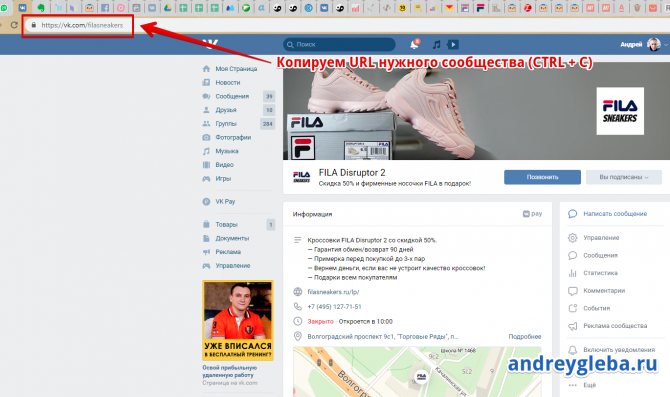Open Игры in left menu
This screenshot has height=397, width=670.
point(223,178)
